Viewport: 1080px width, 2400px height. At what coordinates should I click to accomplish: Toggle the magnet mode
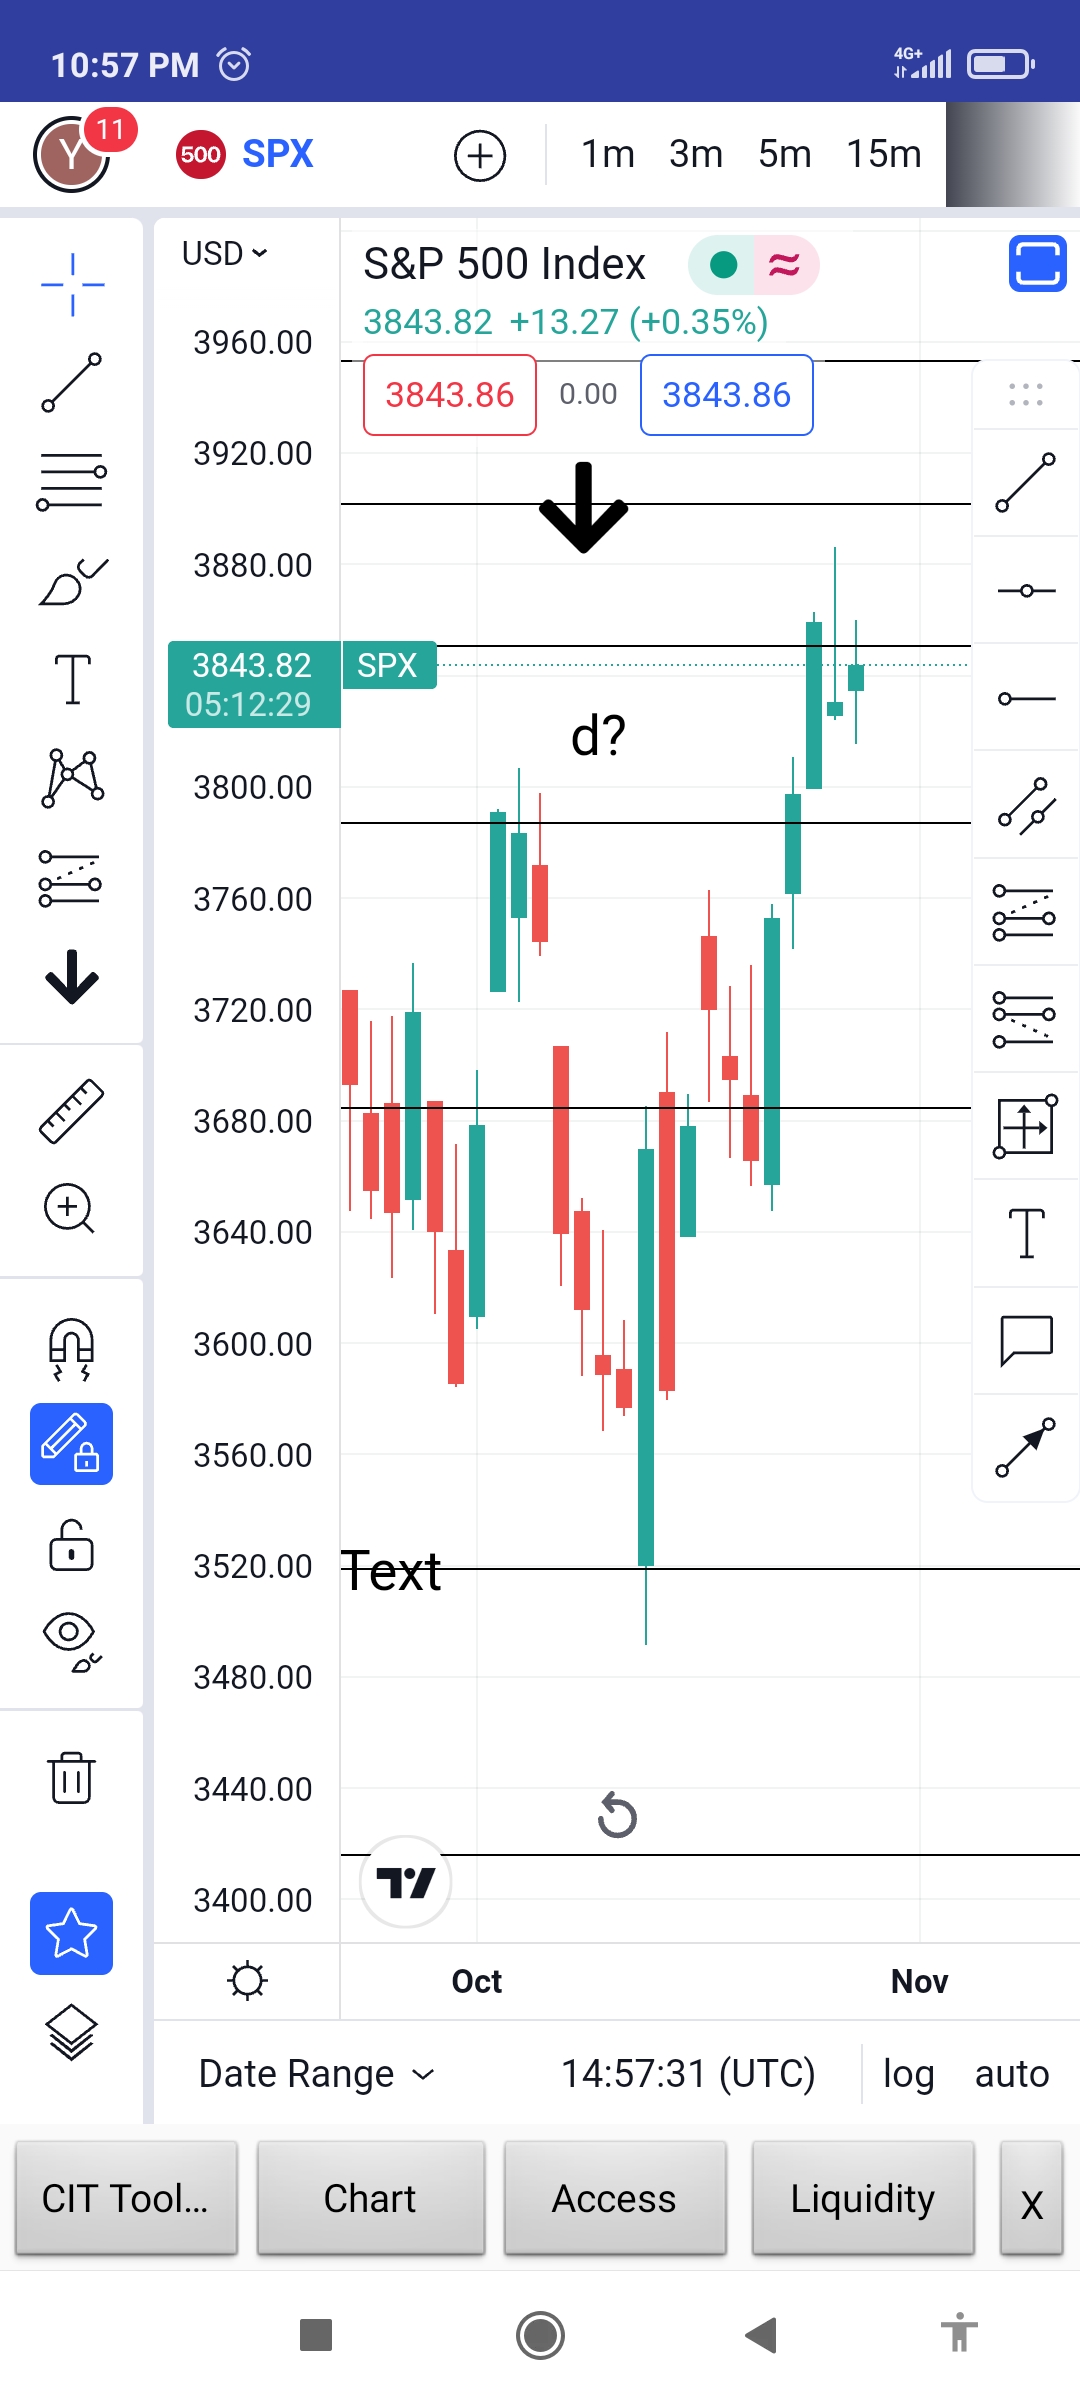72,1349
